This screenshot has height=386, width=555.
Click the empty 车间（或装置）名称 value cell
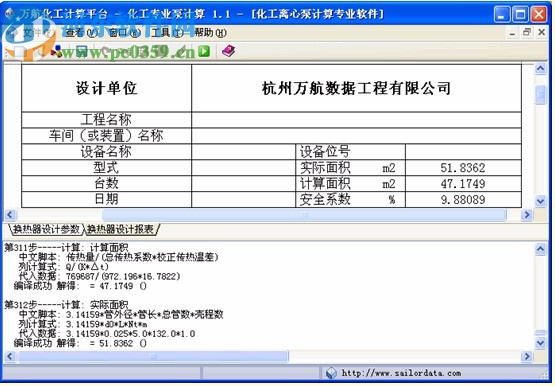point(356,136)
